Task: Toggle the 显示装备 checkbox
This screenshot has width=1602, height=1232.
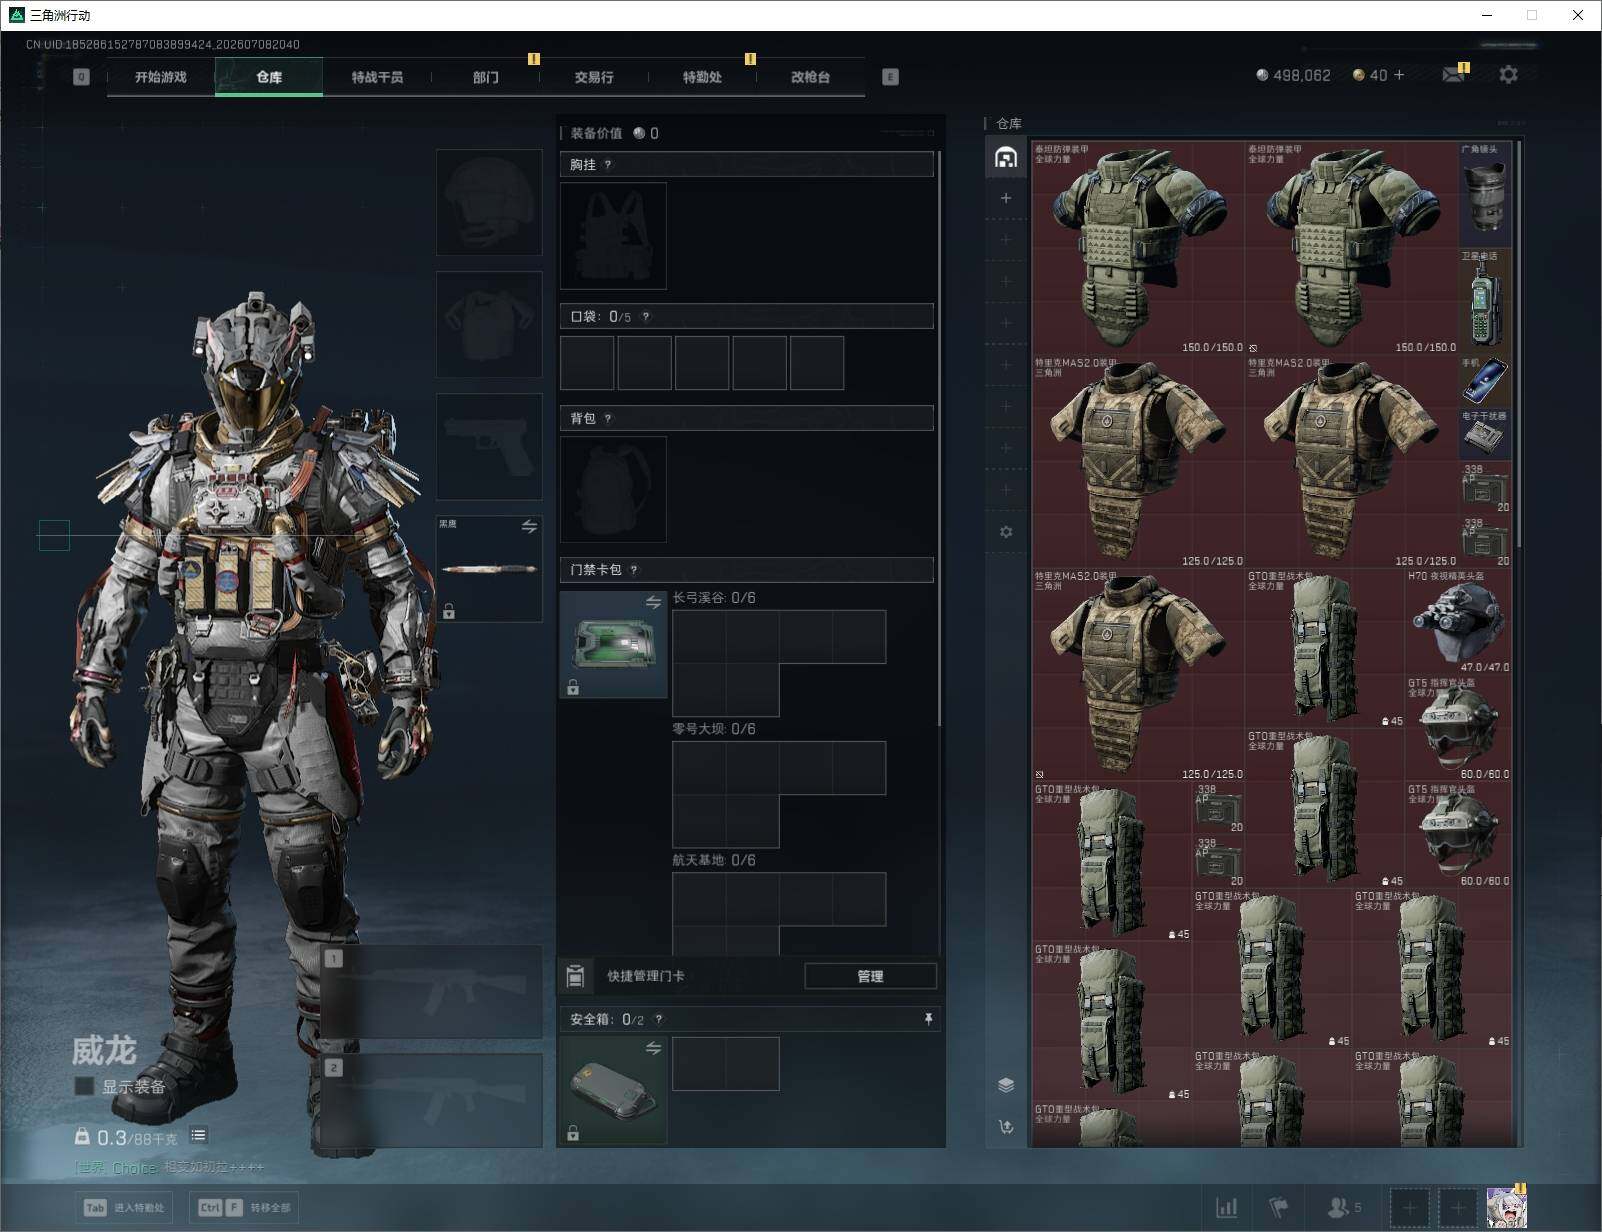Action: 85,1086
